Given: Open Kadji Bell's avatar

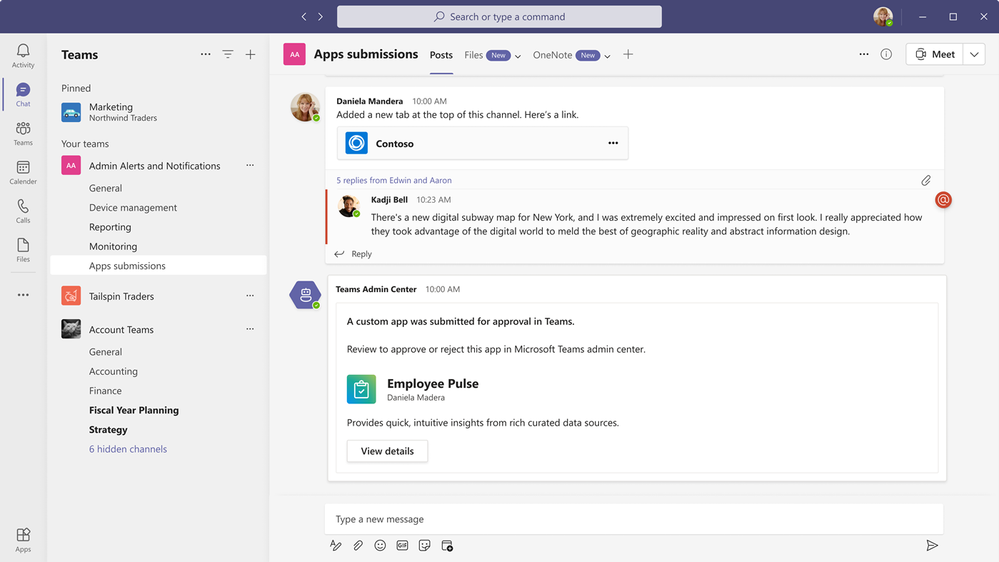Looking at the screenshot, I should coord(349,206).
